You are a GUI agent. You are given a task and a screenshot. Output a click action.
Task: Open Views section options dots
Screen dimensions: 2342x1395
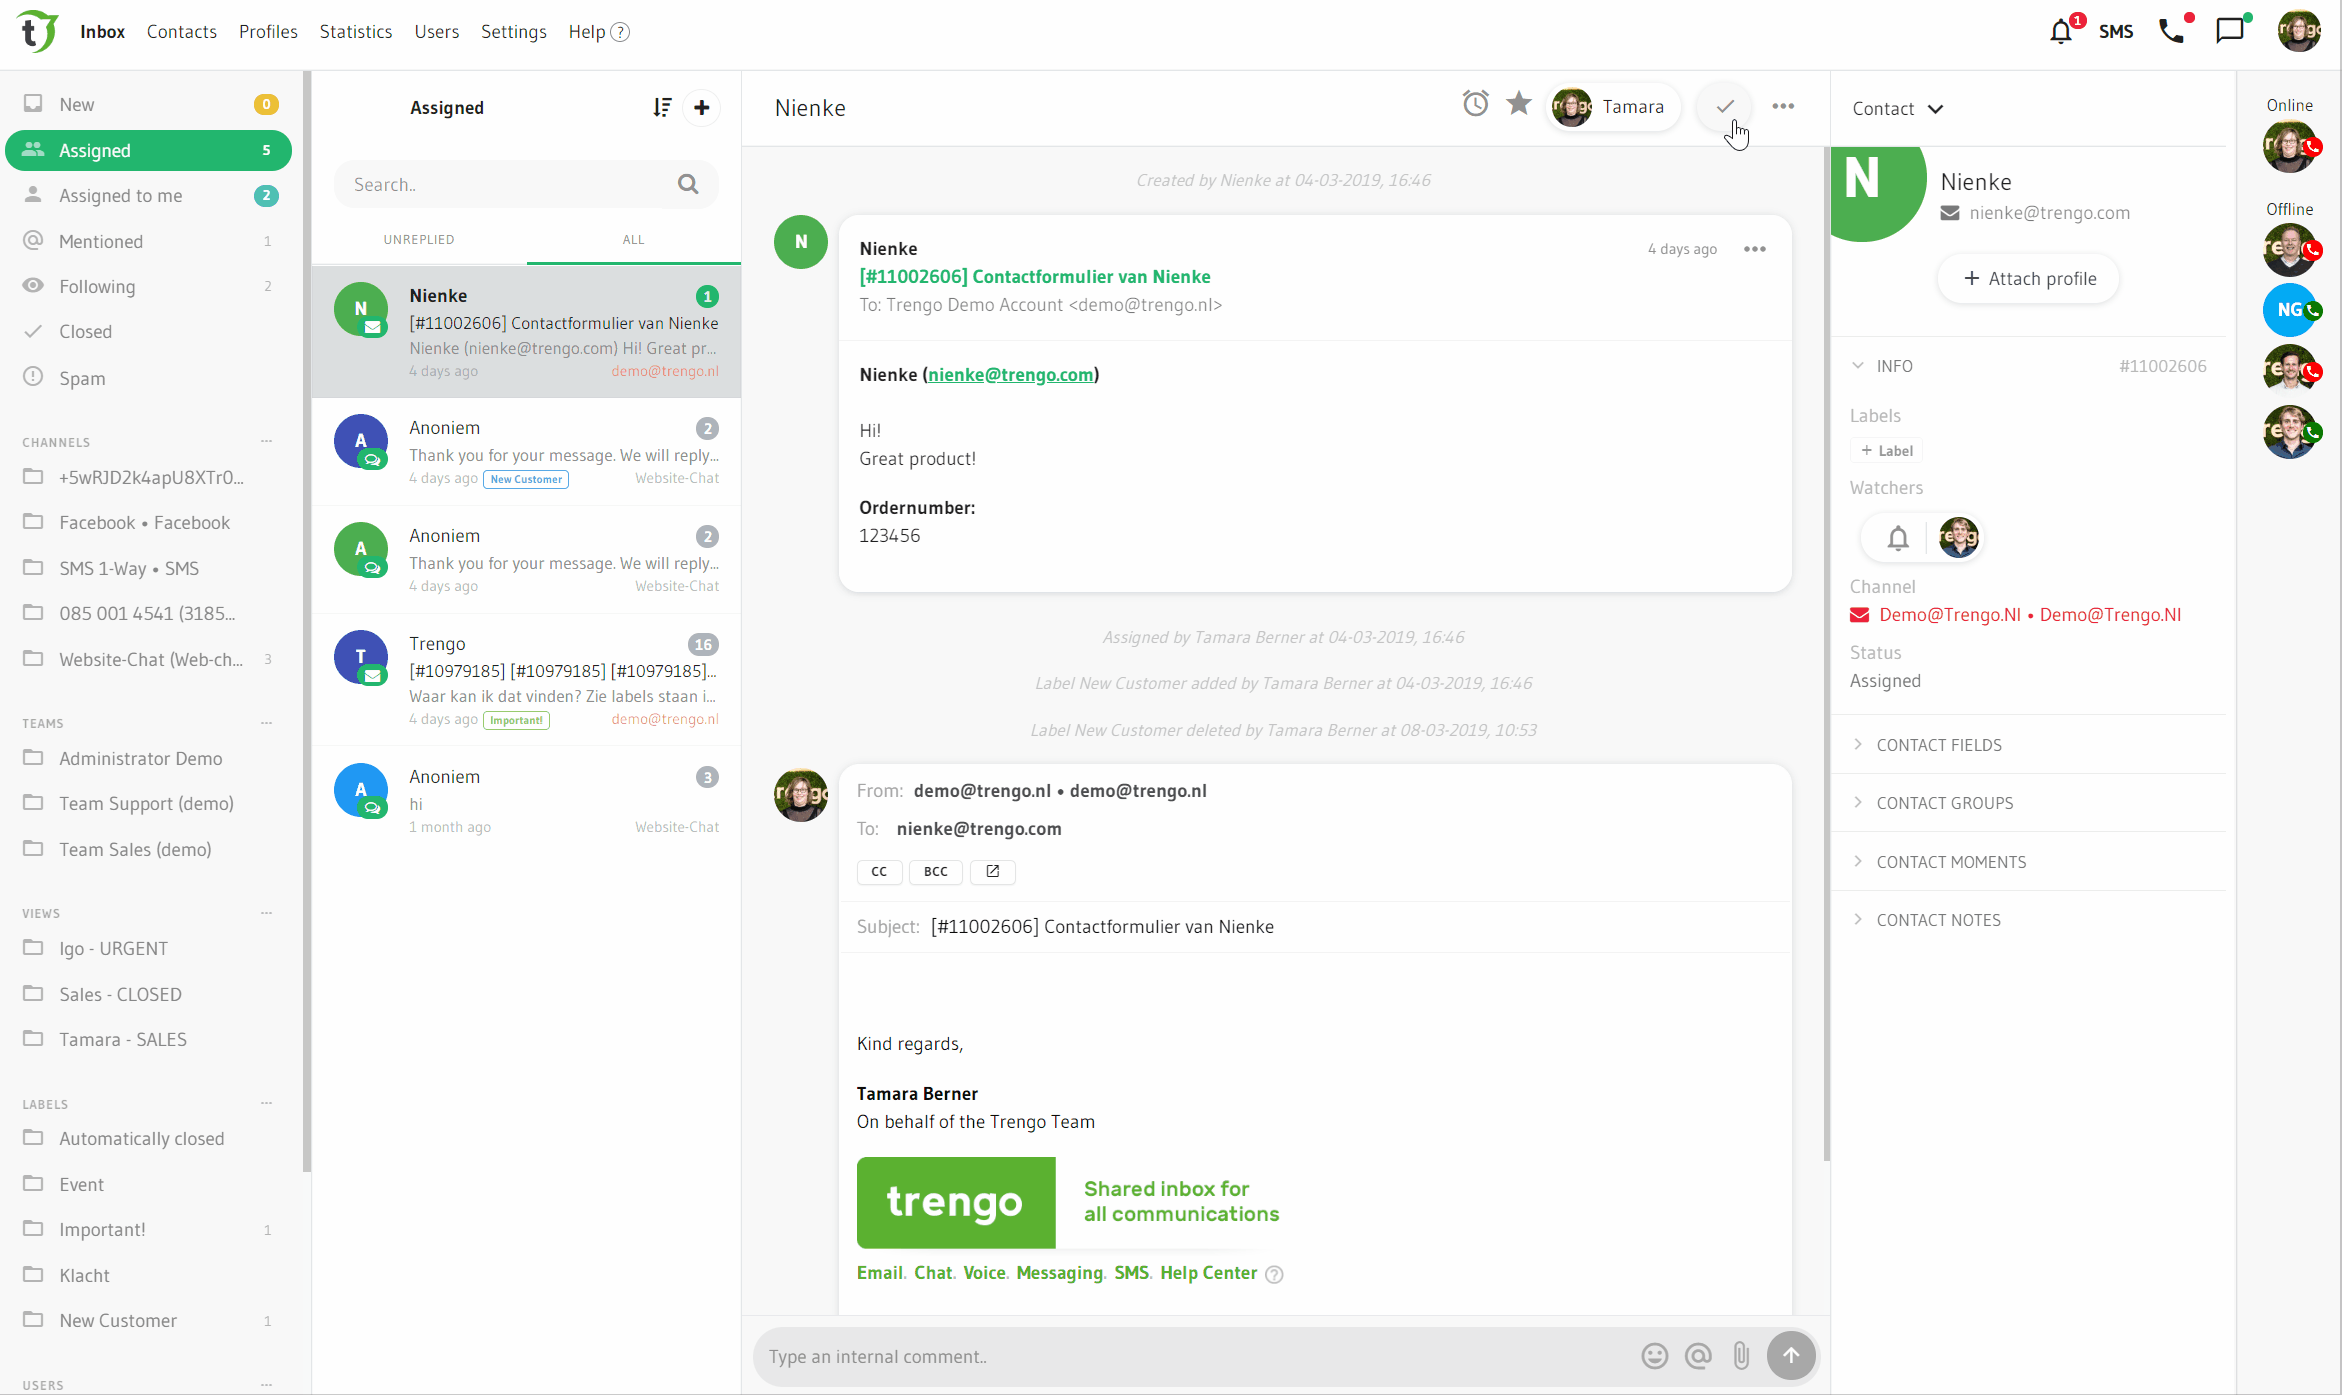pyautogui.click(x=267, y=913)
